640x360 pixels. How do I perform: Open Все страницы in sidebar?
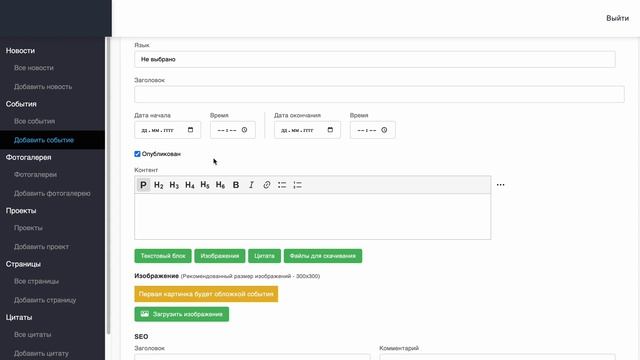[36, 281]
